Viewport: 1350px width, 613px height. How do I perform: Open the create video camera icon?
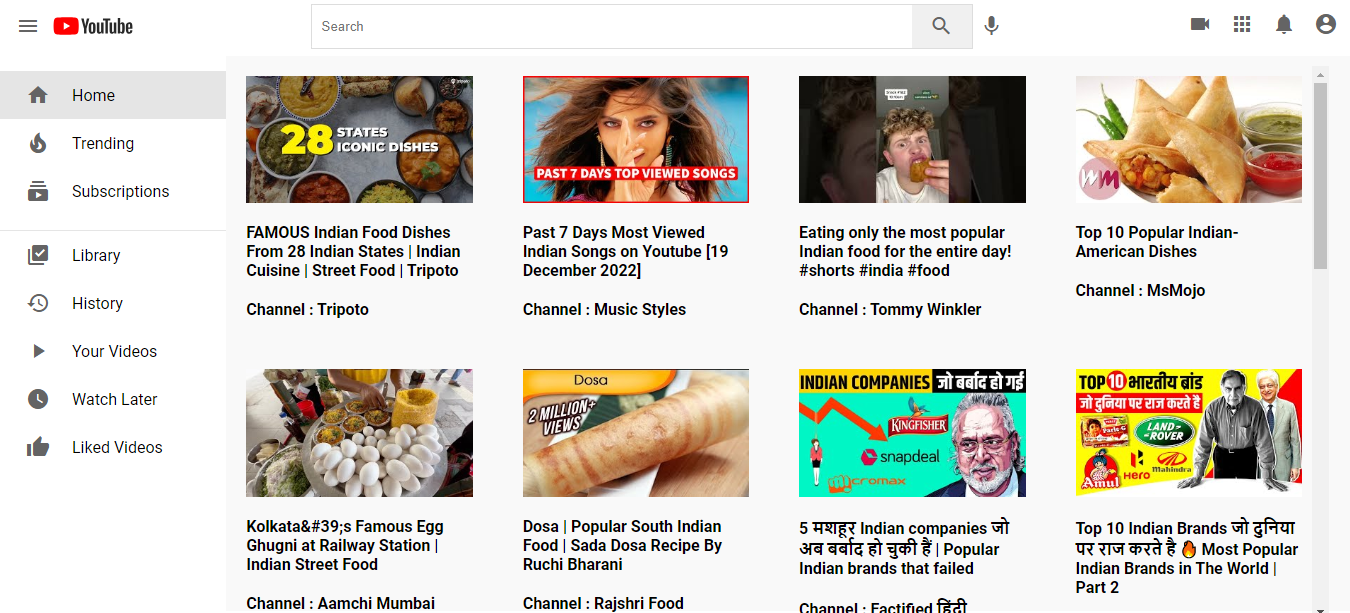1200,25
